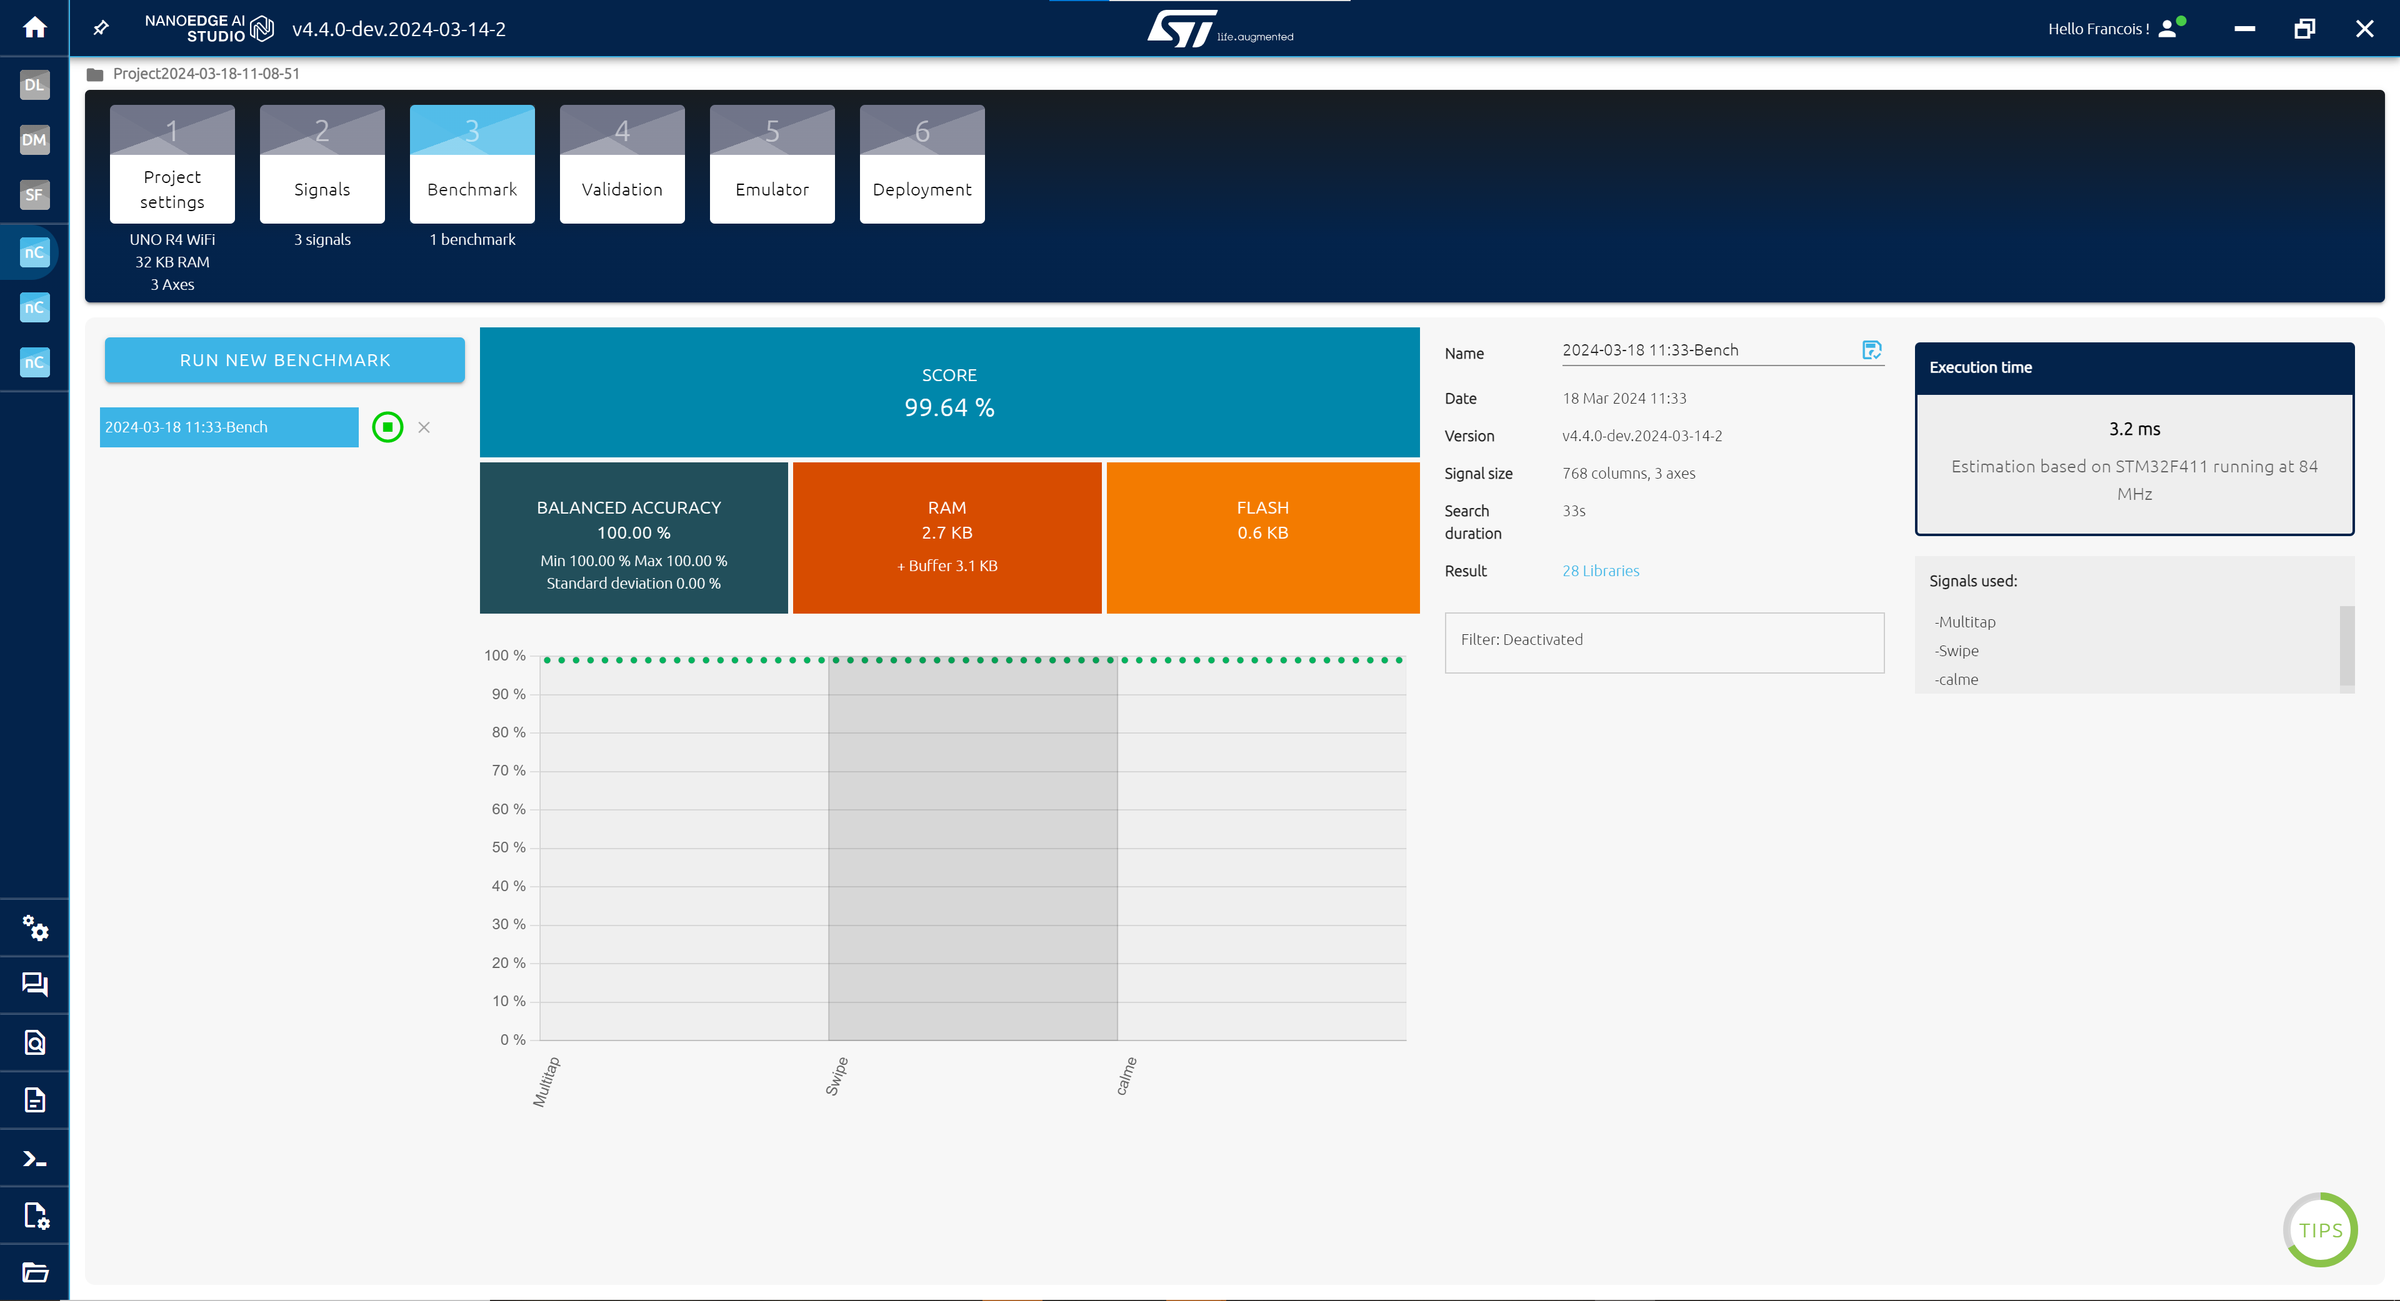Image resolution: width=2400 pixels, height=1301 pixels.
Task: Click the benchmark Name input field
Action: point(1704,350)
